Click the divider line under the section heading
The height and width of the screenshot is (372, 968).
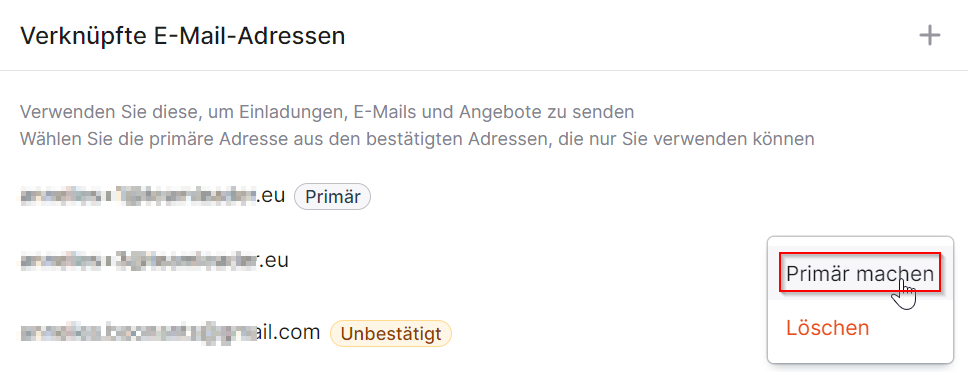click(x=484, y=70)
